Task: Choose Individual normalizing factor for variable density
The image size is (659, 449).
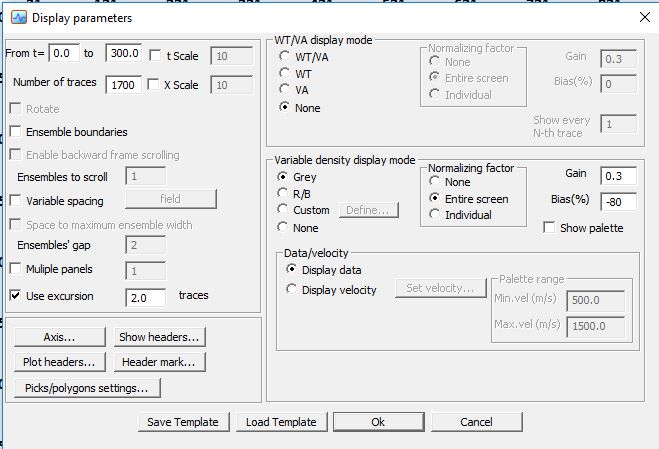Action: coord(434,214)
